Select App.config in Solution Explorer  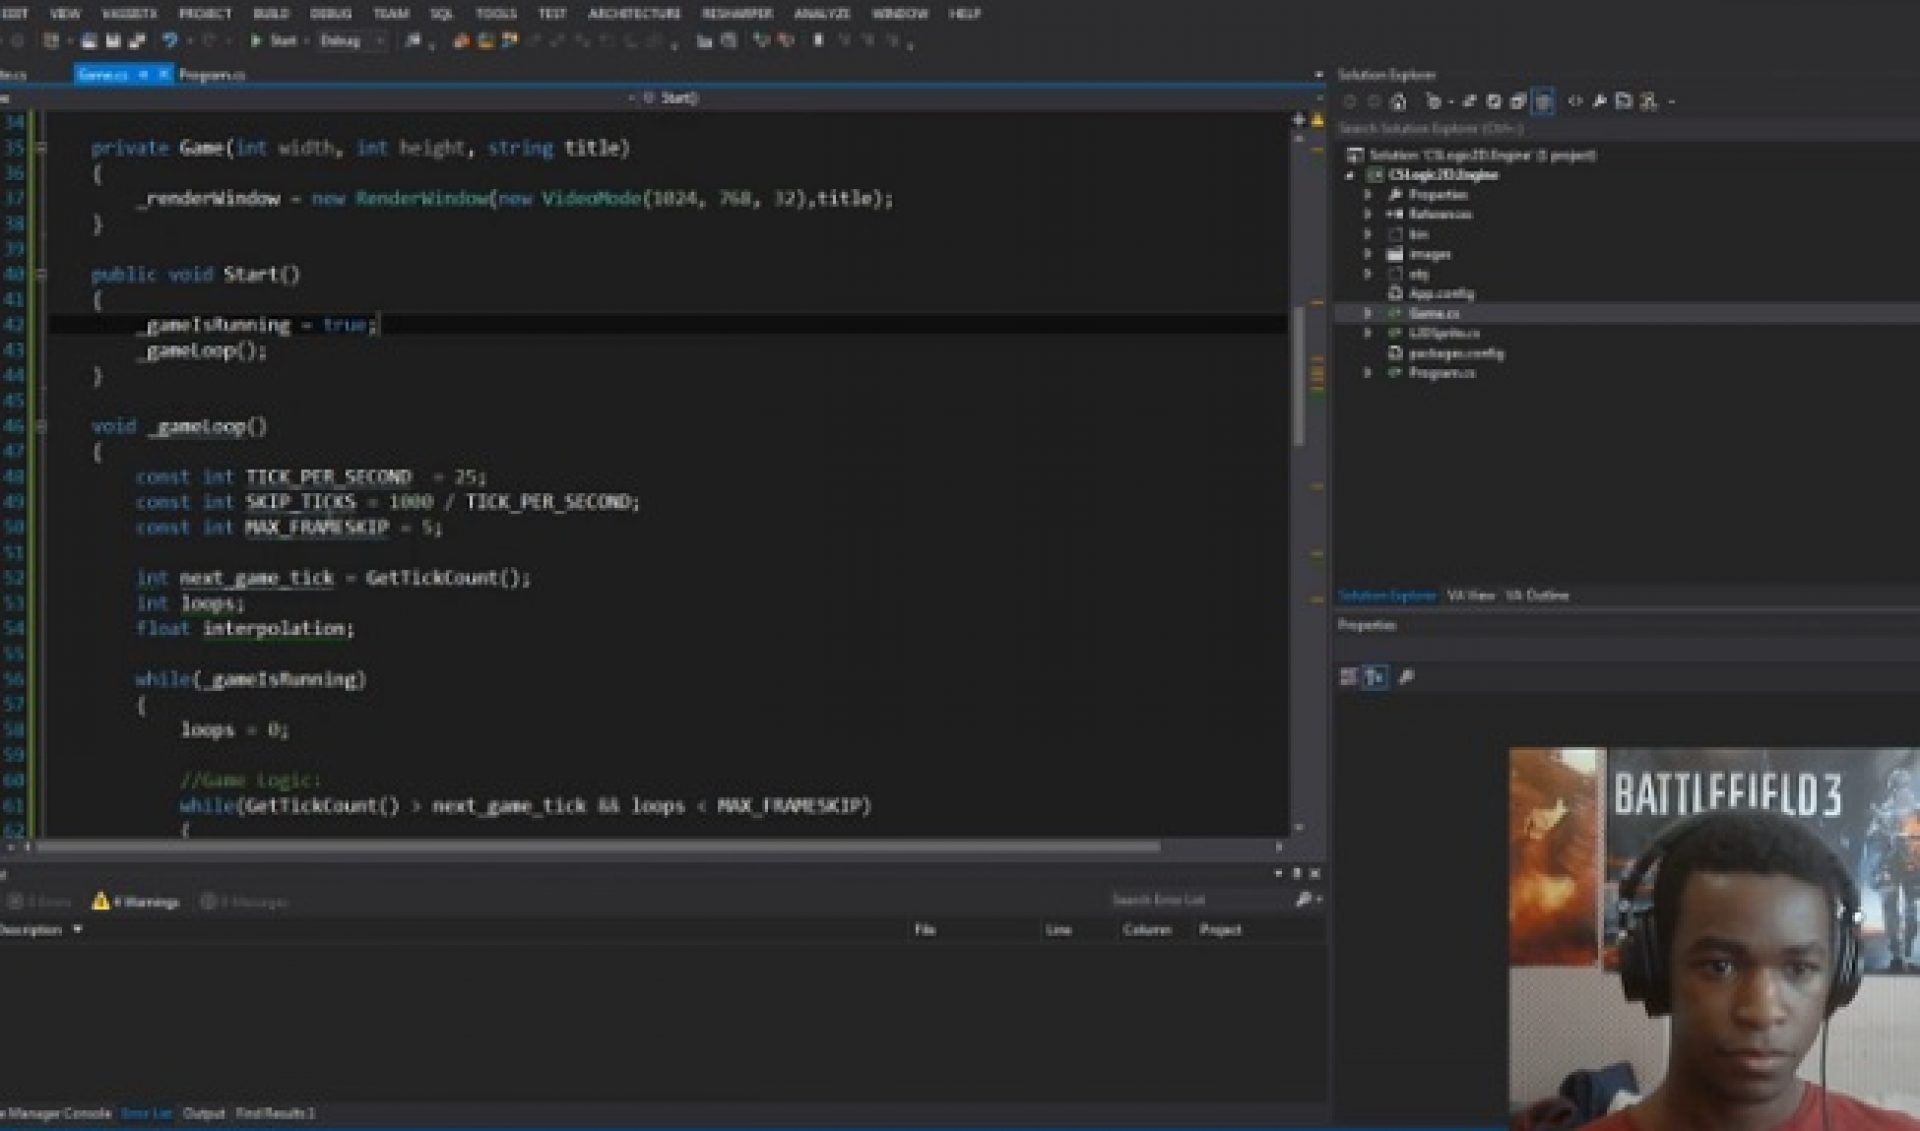click(x=1441, y=294)
